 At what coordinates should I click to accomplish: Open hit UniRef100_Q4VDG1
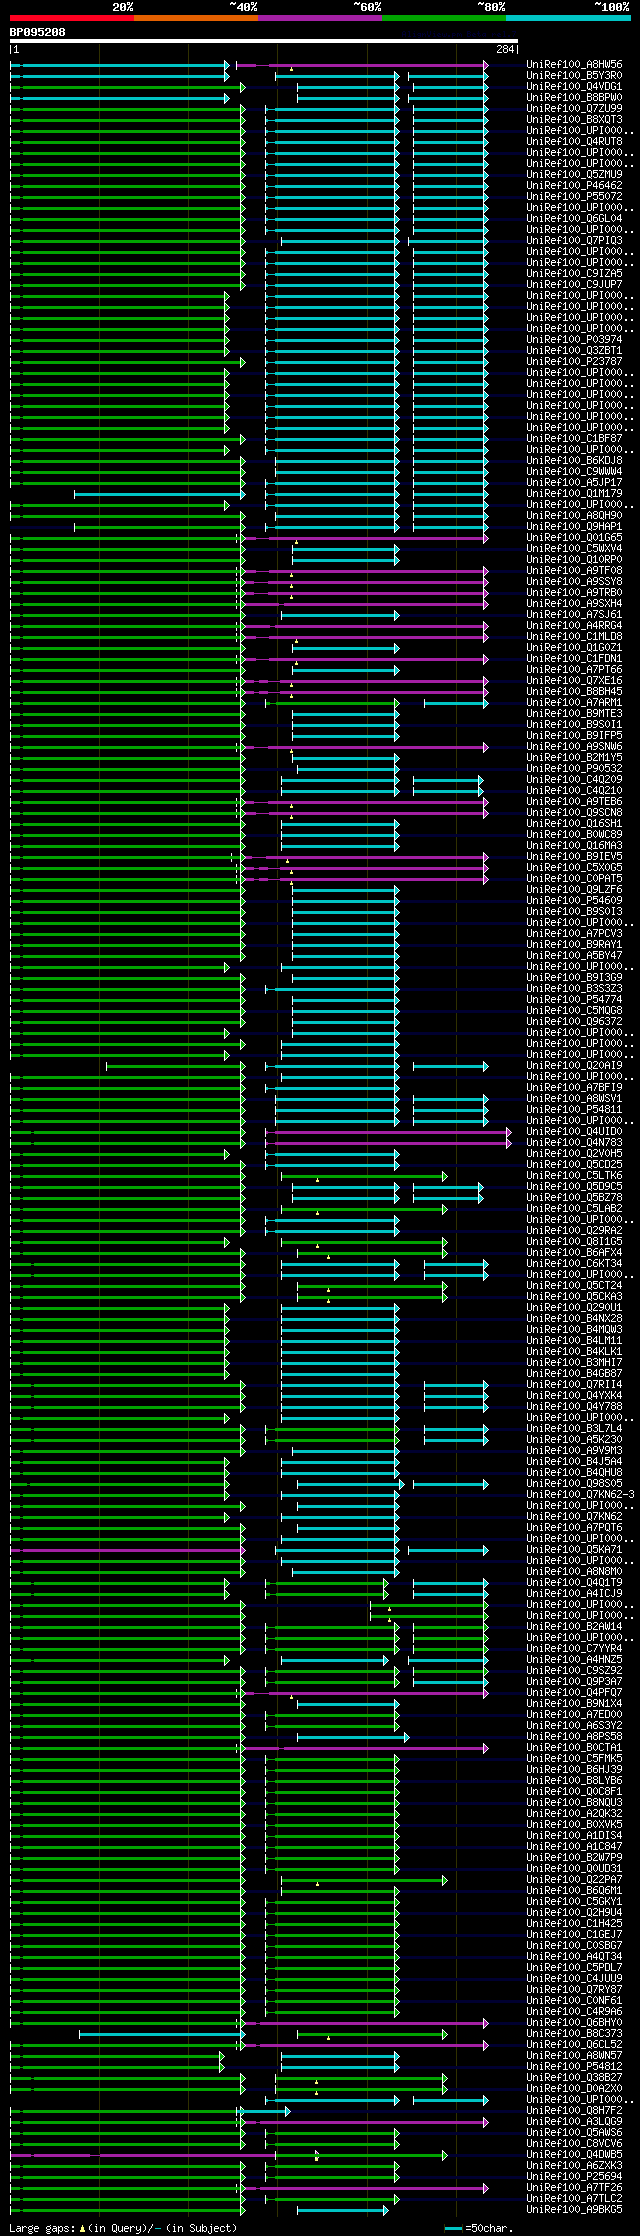(x=574, y=86)
